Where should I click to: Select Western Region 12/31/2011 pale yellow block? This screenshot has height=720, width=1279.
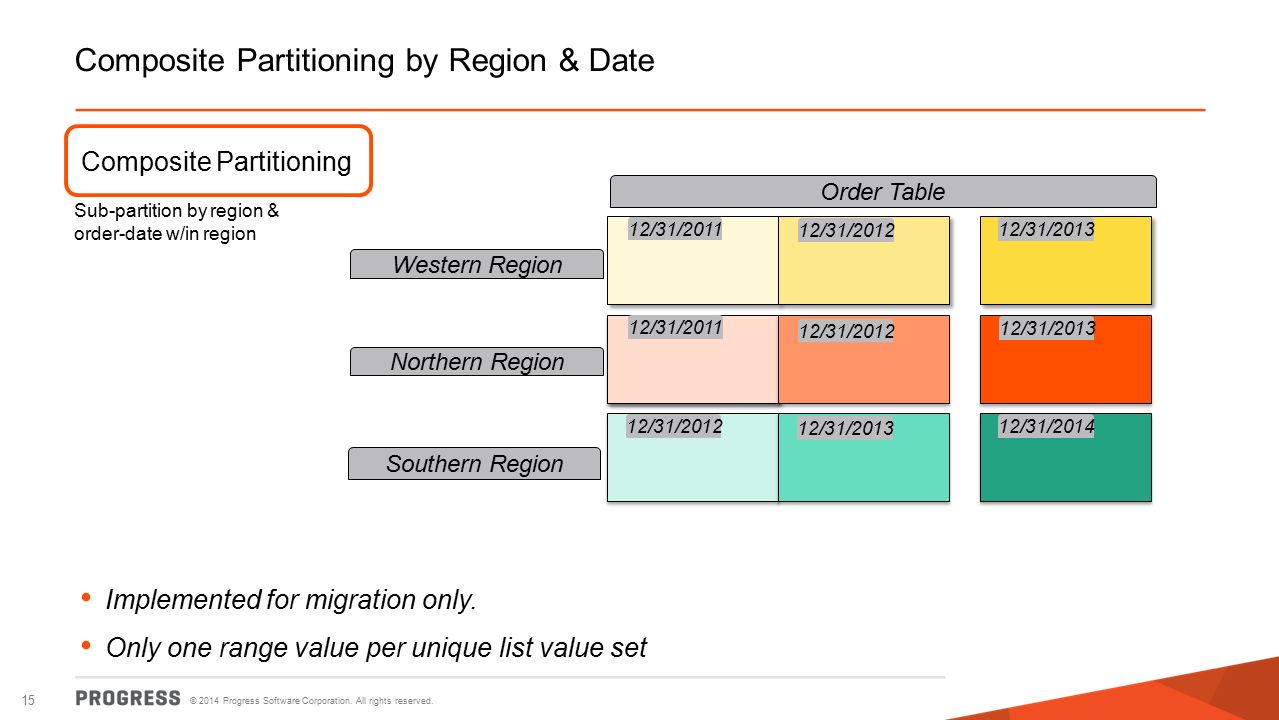(x=693, y=260)
